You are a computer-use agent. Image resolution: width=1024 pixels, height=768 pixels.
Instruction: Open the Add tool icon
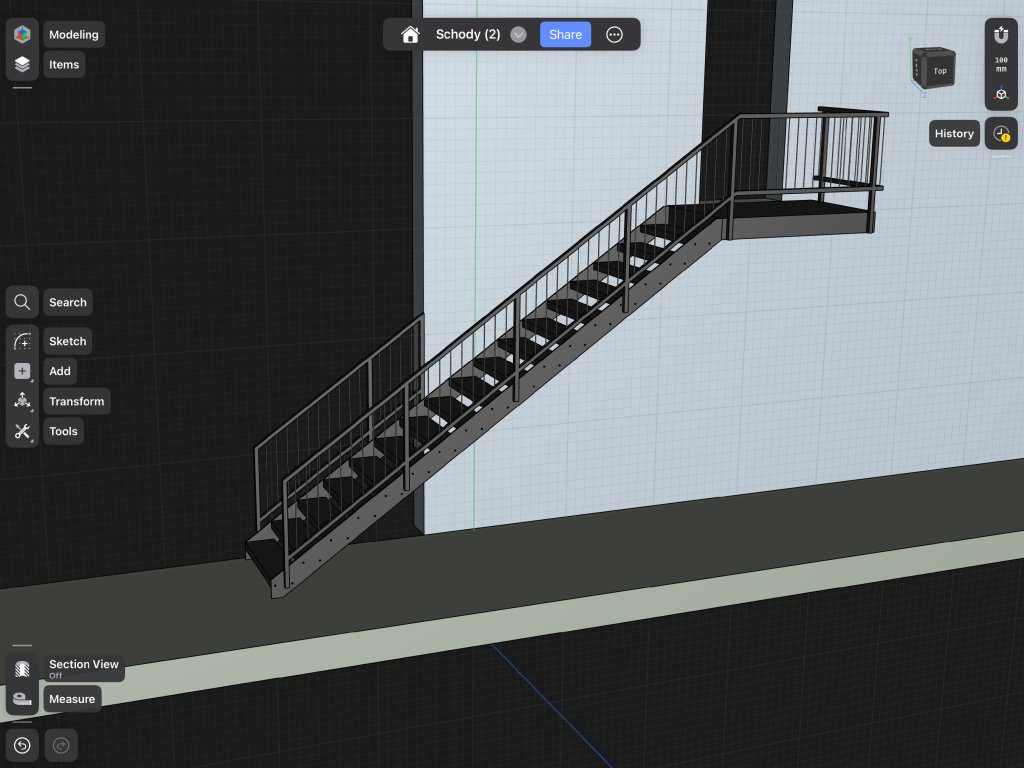click(22, 371)
